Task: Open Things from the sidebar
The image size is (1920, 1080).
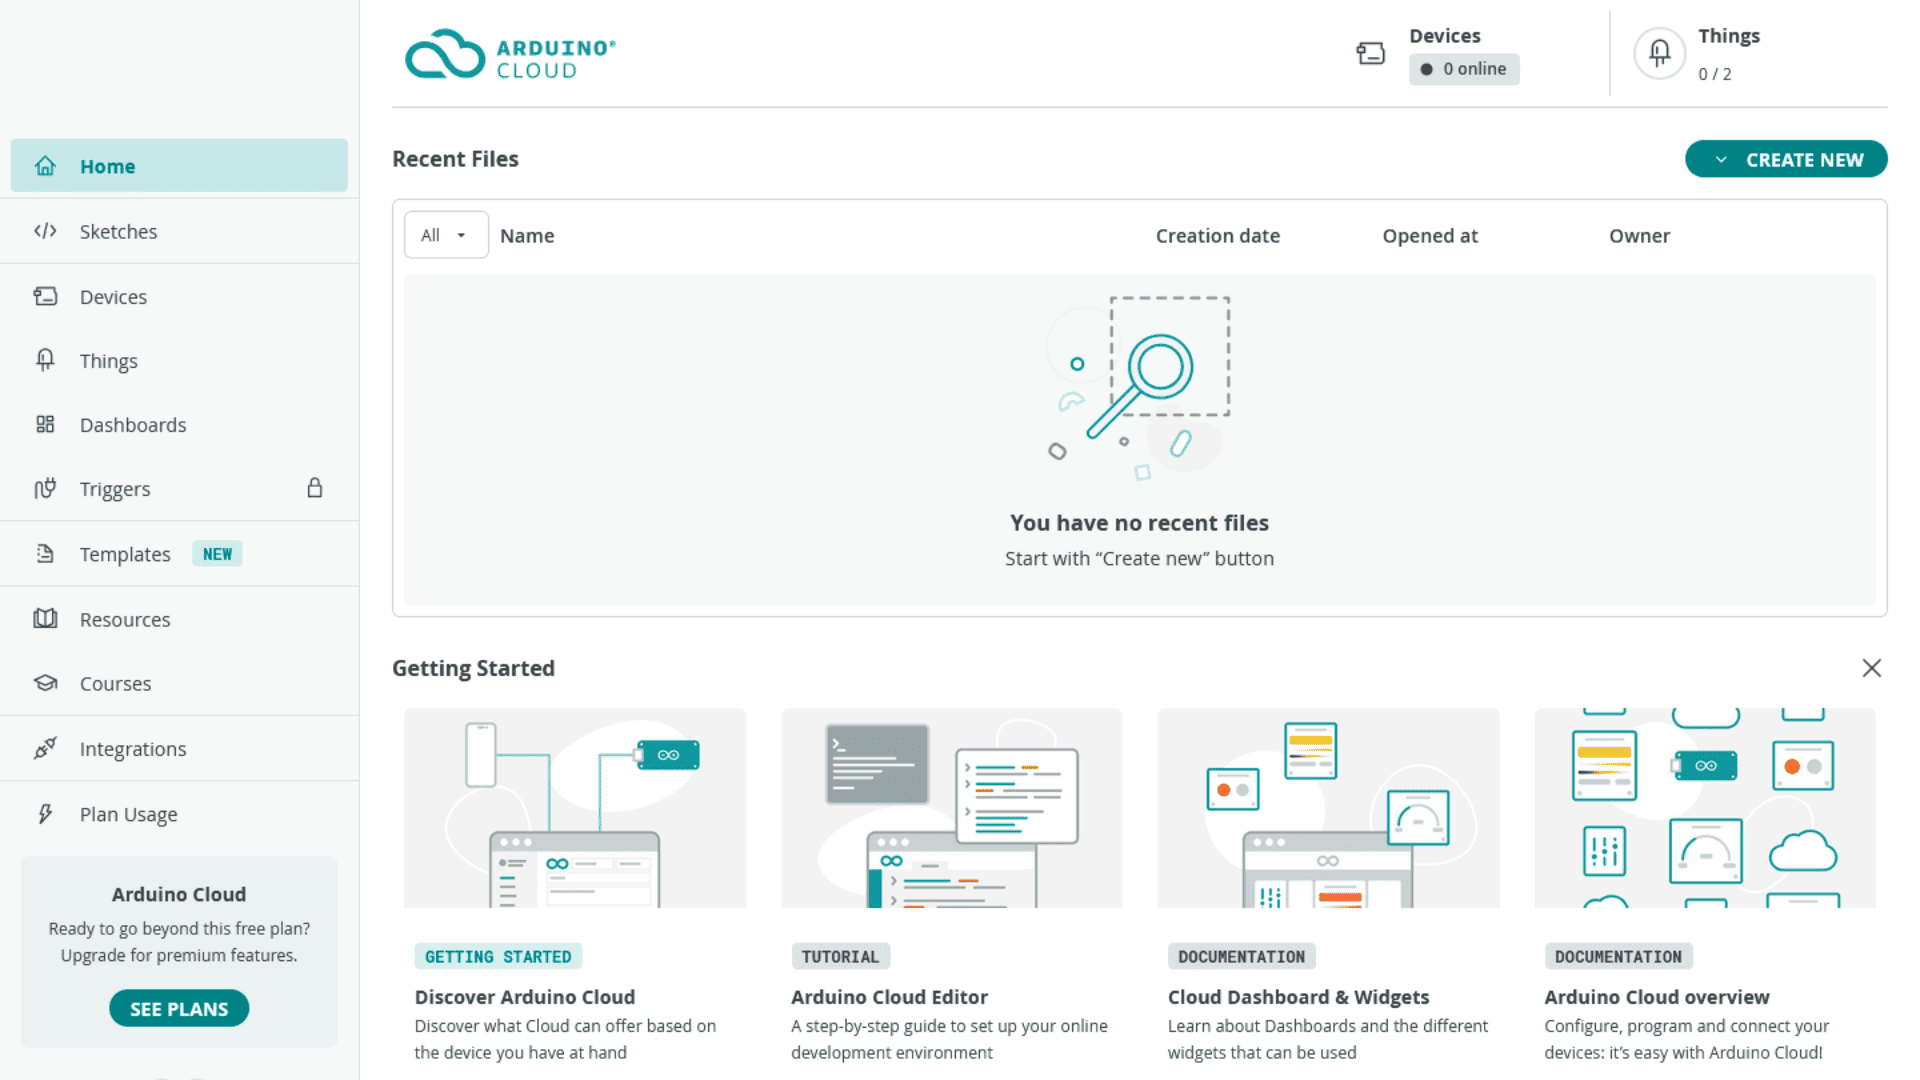Action: (x=179, y=360)
